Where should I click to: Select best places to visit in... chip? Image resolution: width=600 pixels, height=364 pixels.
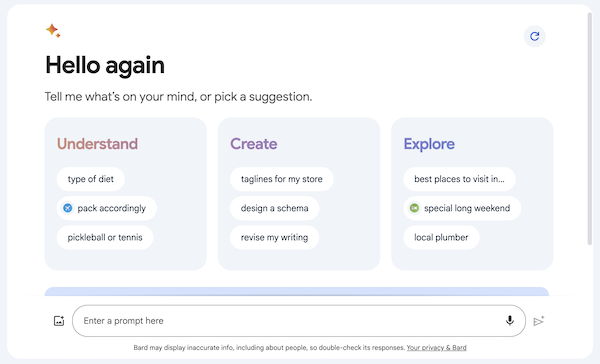(459, 179)
